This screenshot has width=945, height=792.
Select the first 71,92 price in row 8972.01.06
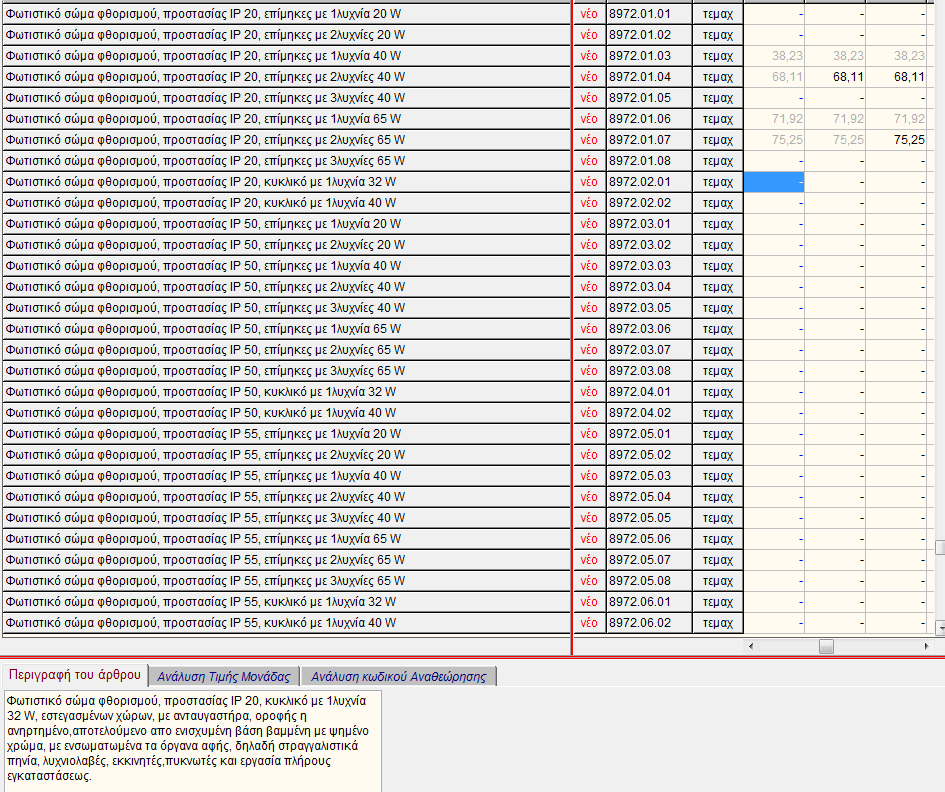coord(774,118)
